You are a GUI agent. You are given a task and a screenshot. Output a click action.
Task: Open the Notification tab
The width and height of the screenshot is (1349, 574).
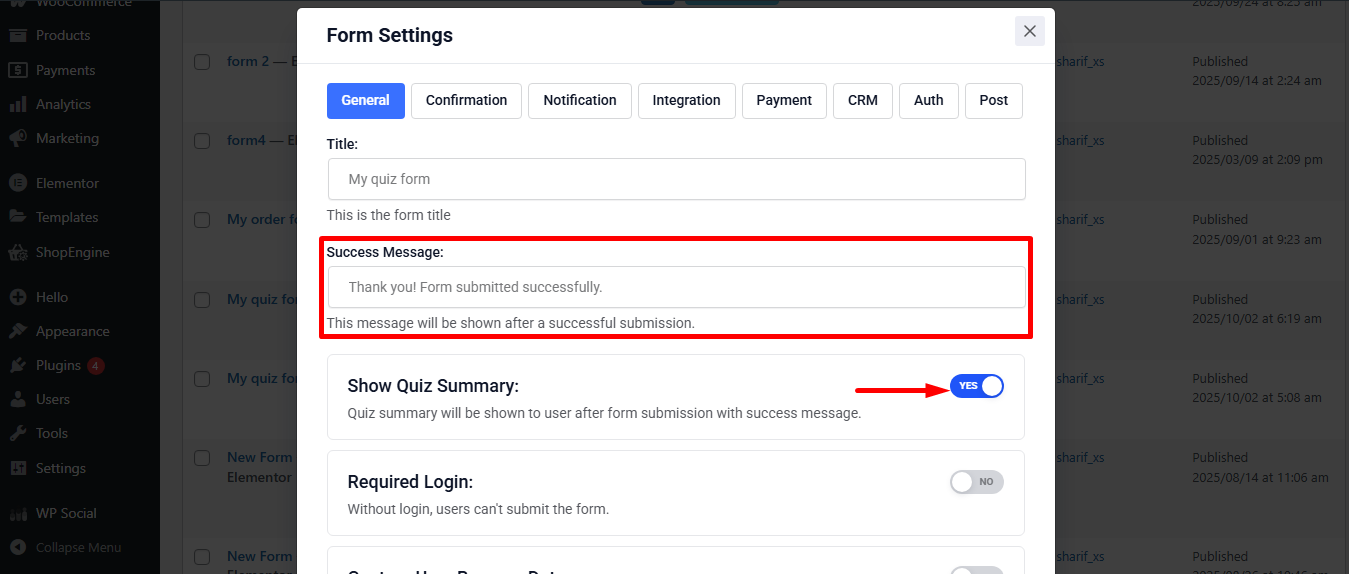point(580,100)
